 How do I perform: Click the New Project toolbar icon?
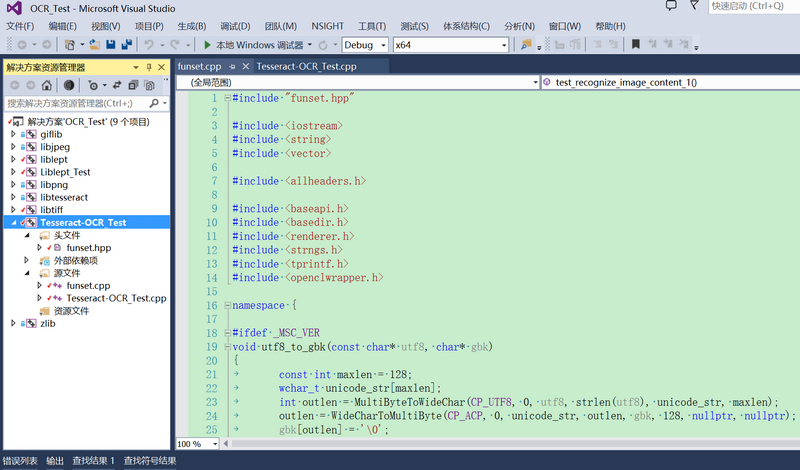click(x=70, y=45)
